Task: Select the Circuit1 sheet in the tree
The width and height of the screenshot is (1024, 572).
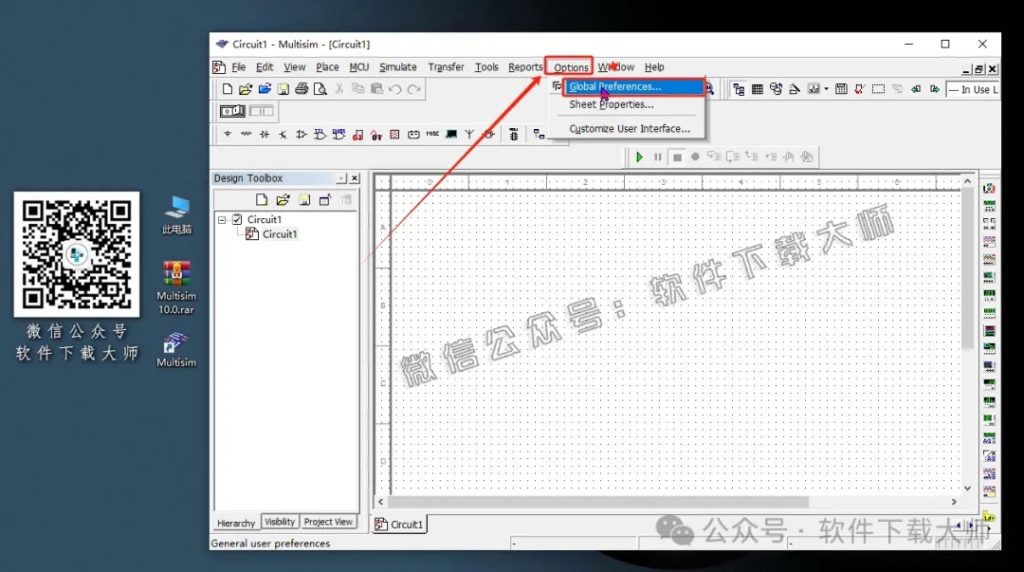Action: [x=280, y=234]
